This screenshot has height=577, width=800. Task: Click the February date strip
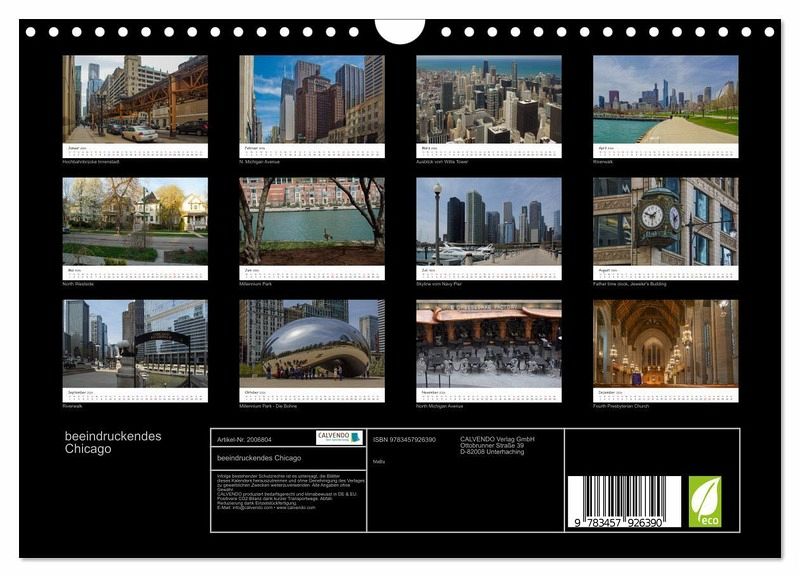(312, 150)
